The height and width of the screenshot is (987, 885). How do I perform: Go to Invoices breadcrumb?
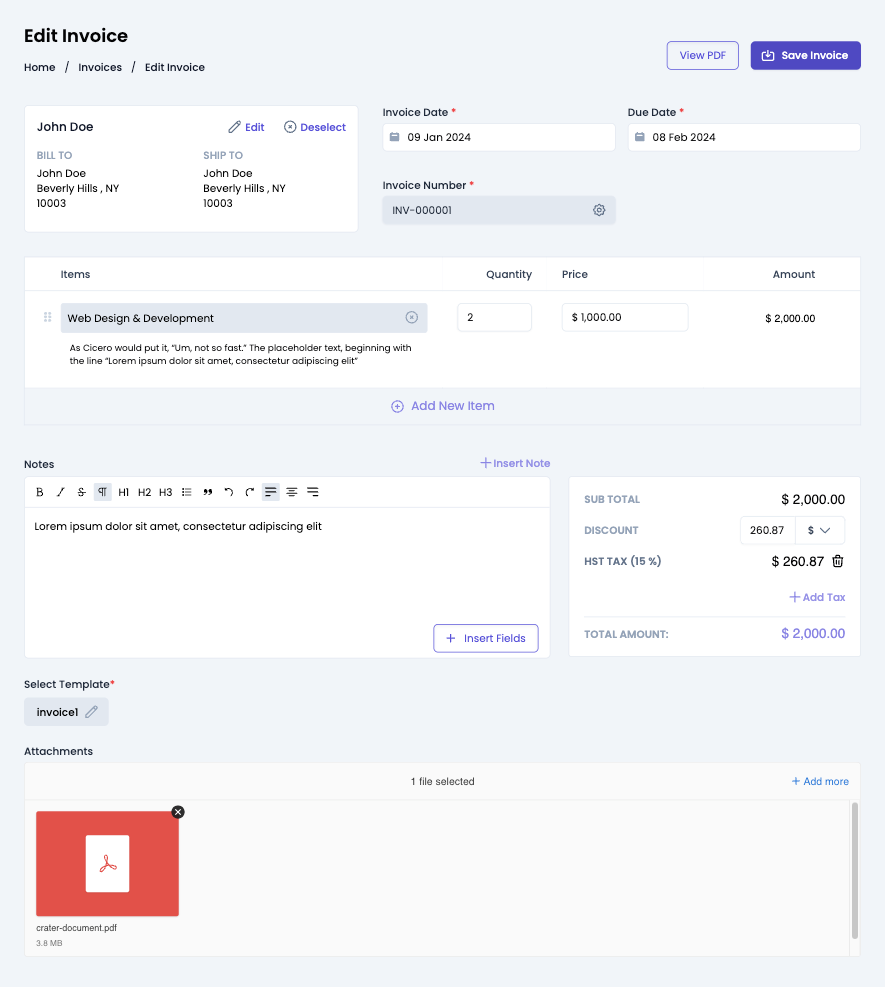(100, 67)
